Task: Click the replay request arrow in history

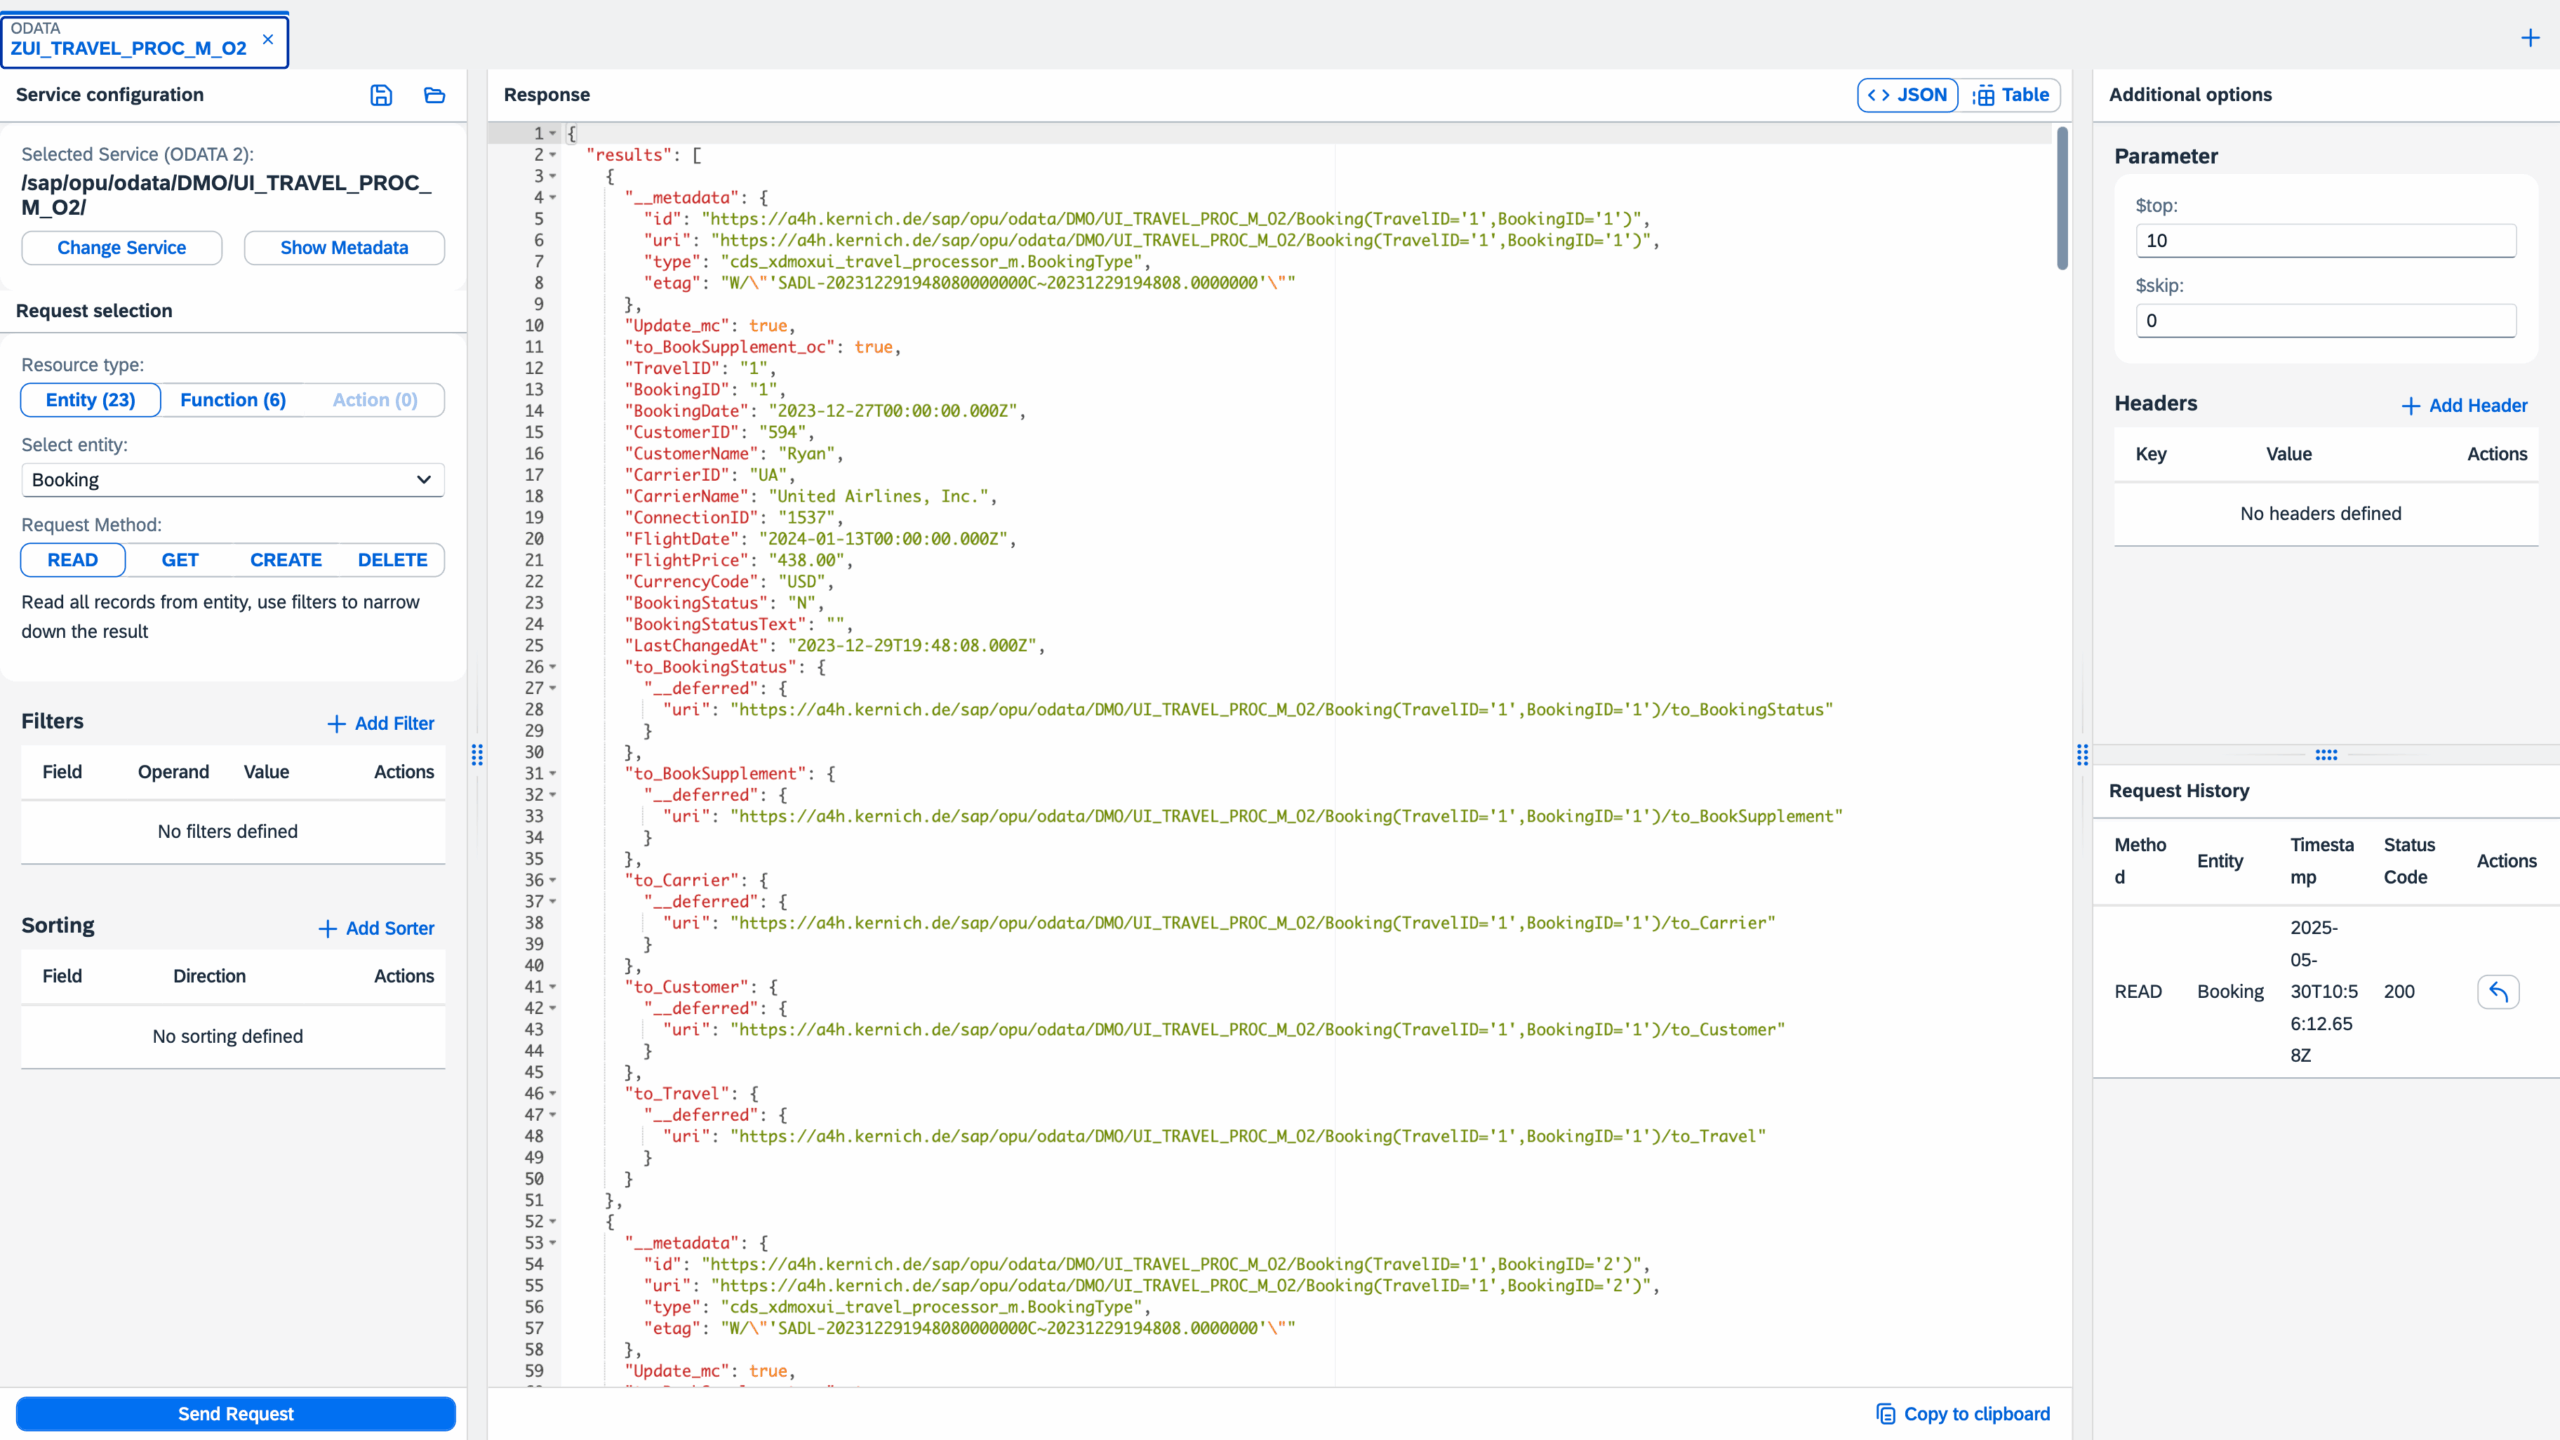Action: (x=2497, y=991)
